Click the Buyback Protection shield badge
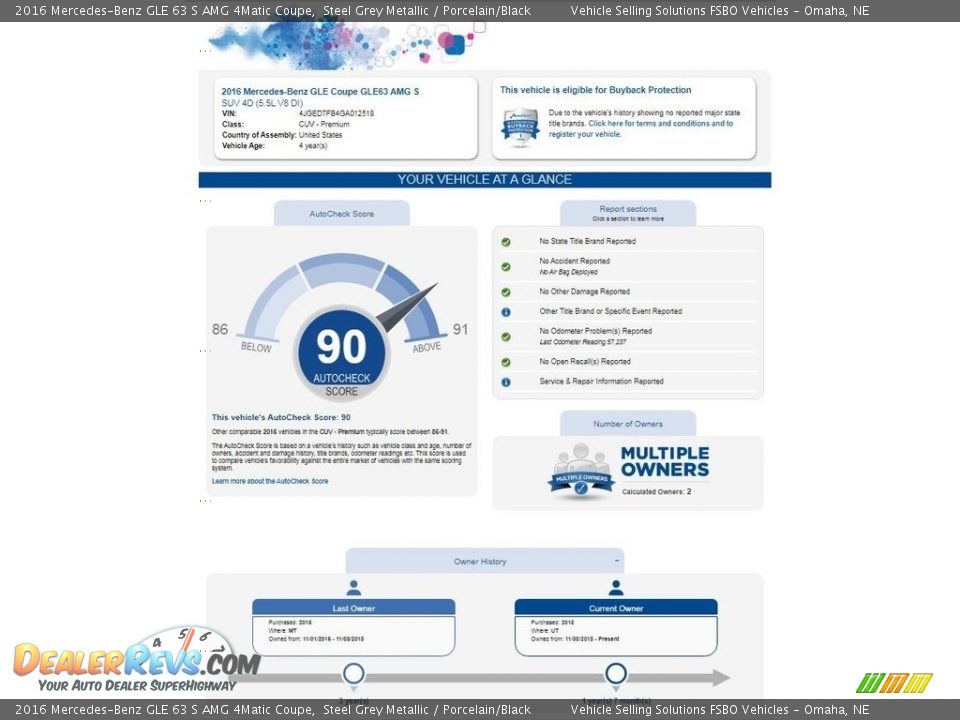The image size is (960, 720). [520, 128]
